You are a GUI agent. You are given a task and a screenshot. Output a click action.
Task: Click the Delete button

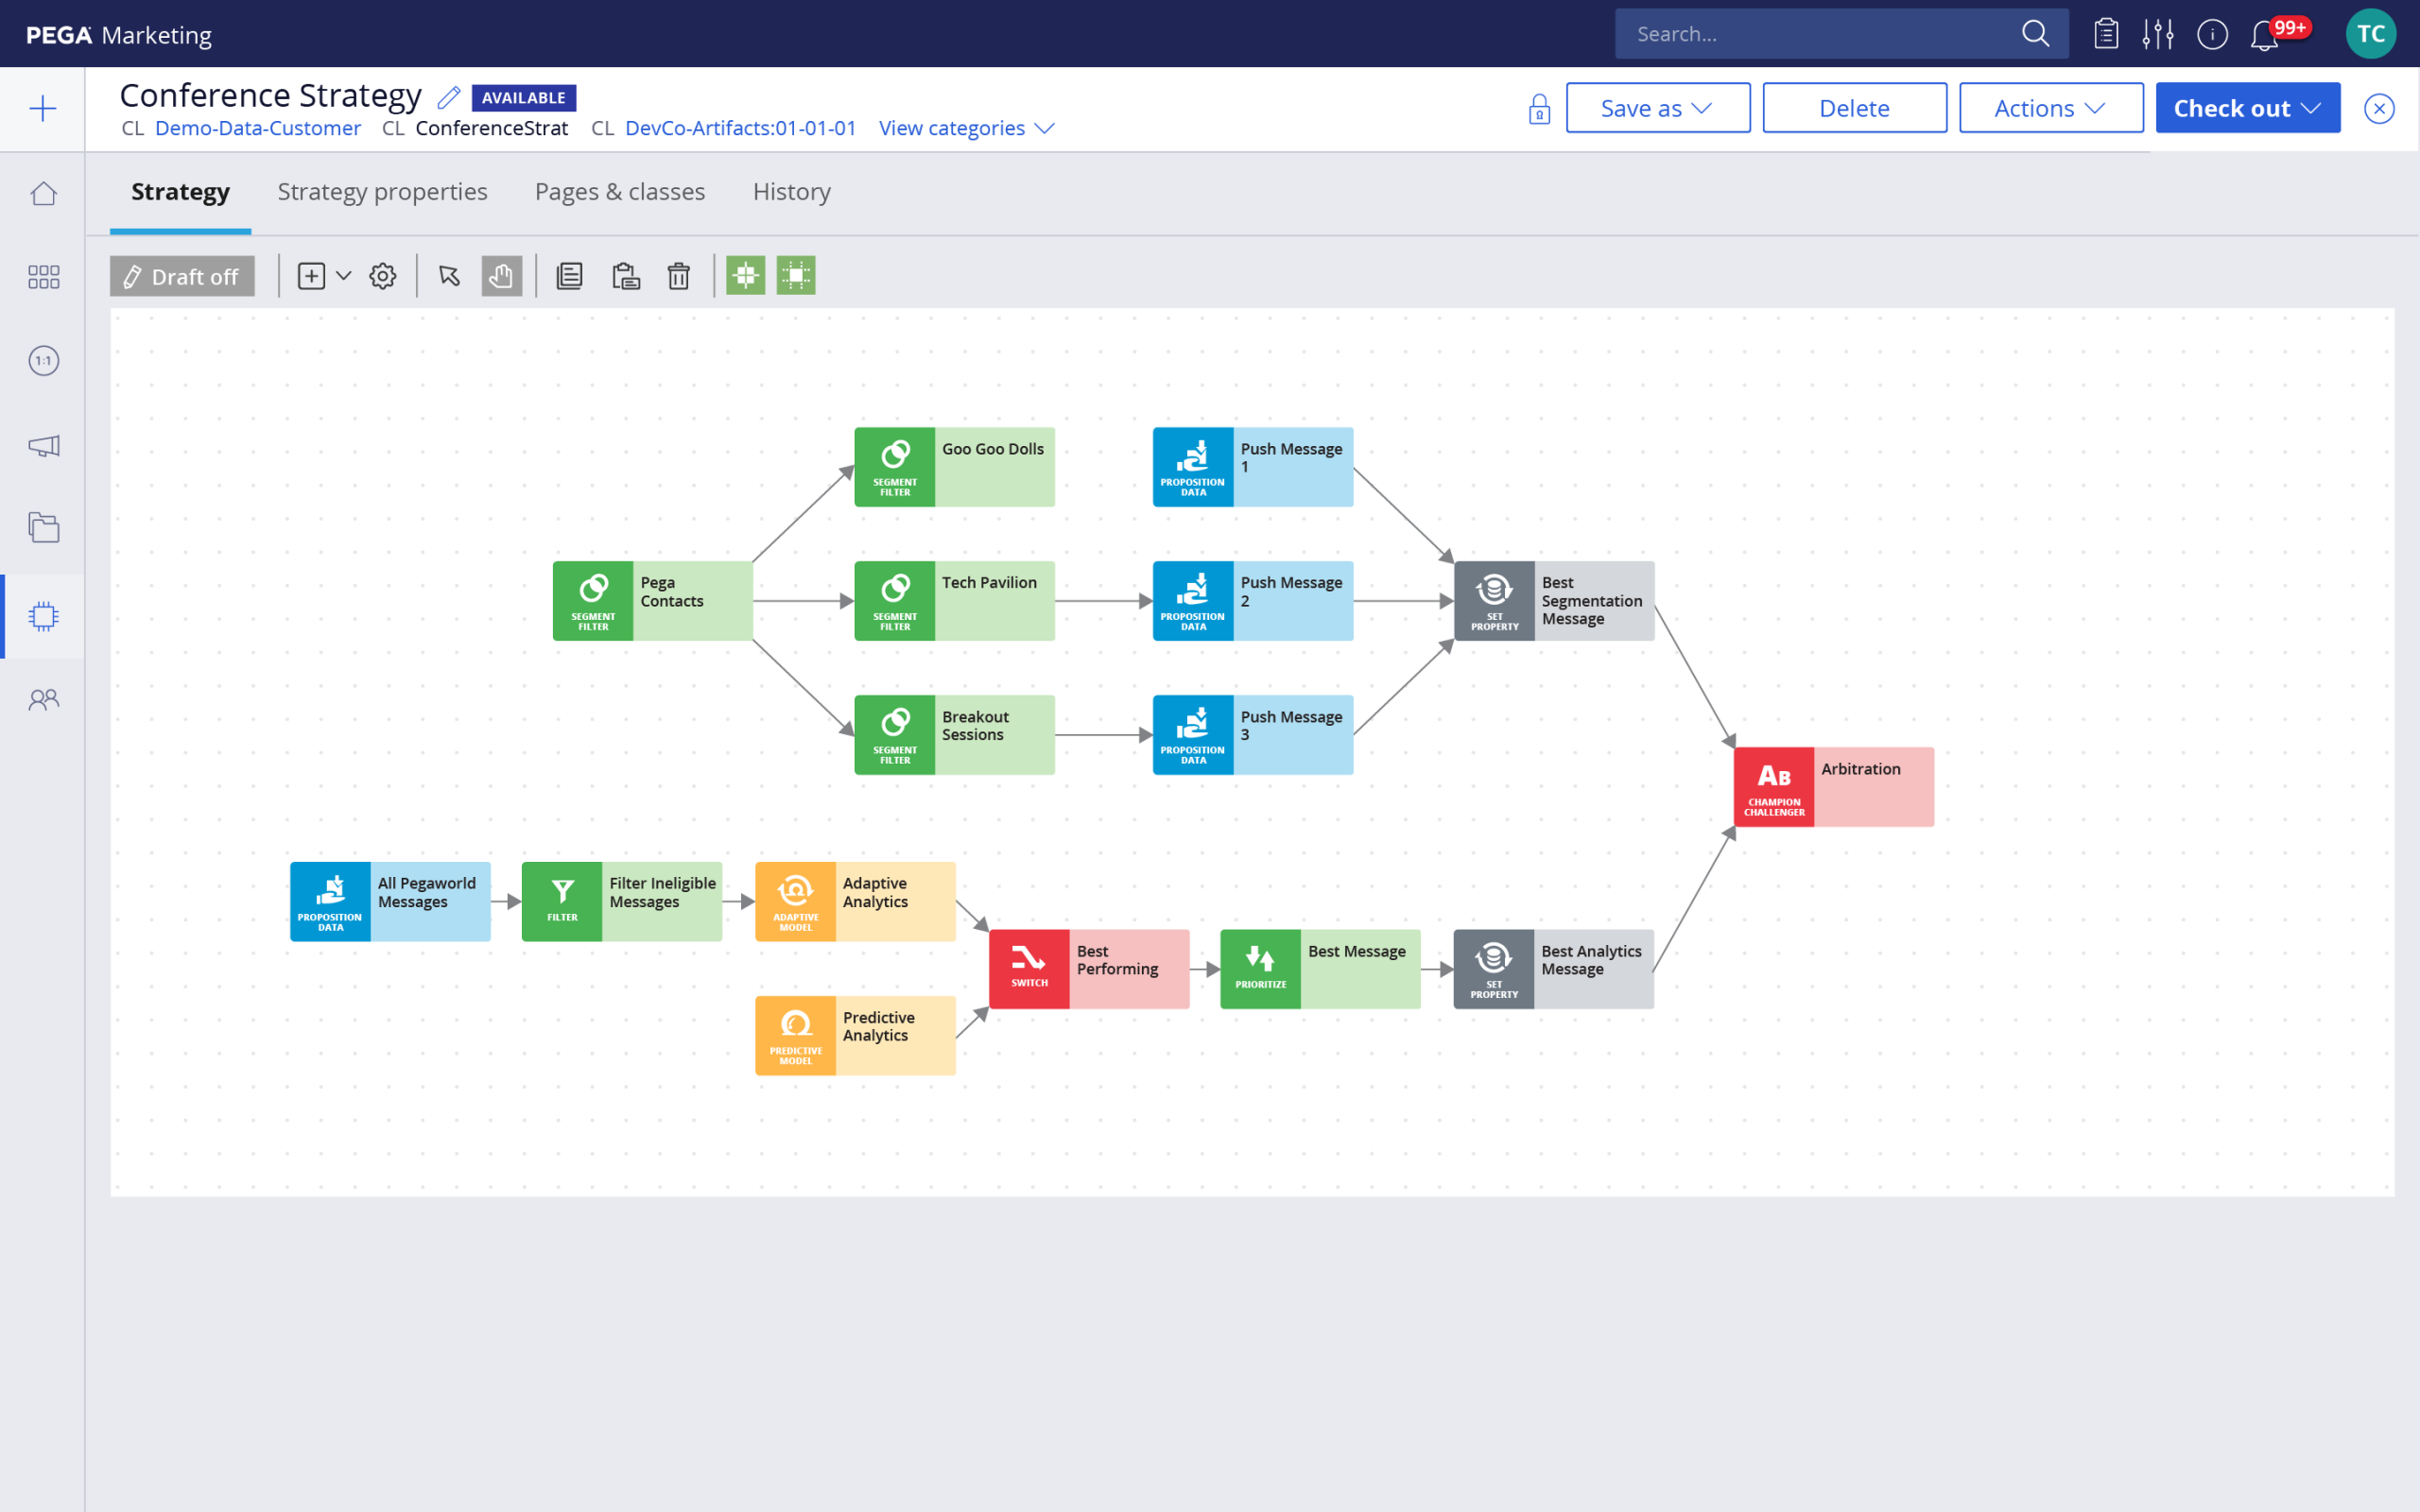coord(1852,106)
